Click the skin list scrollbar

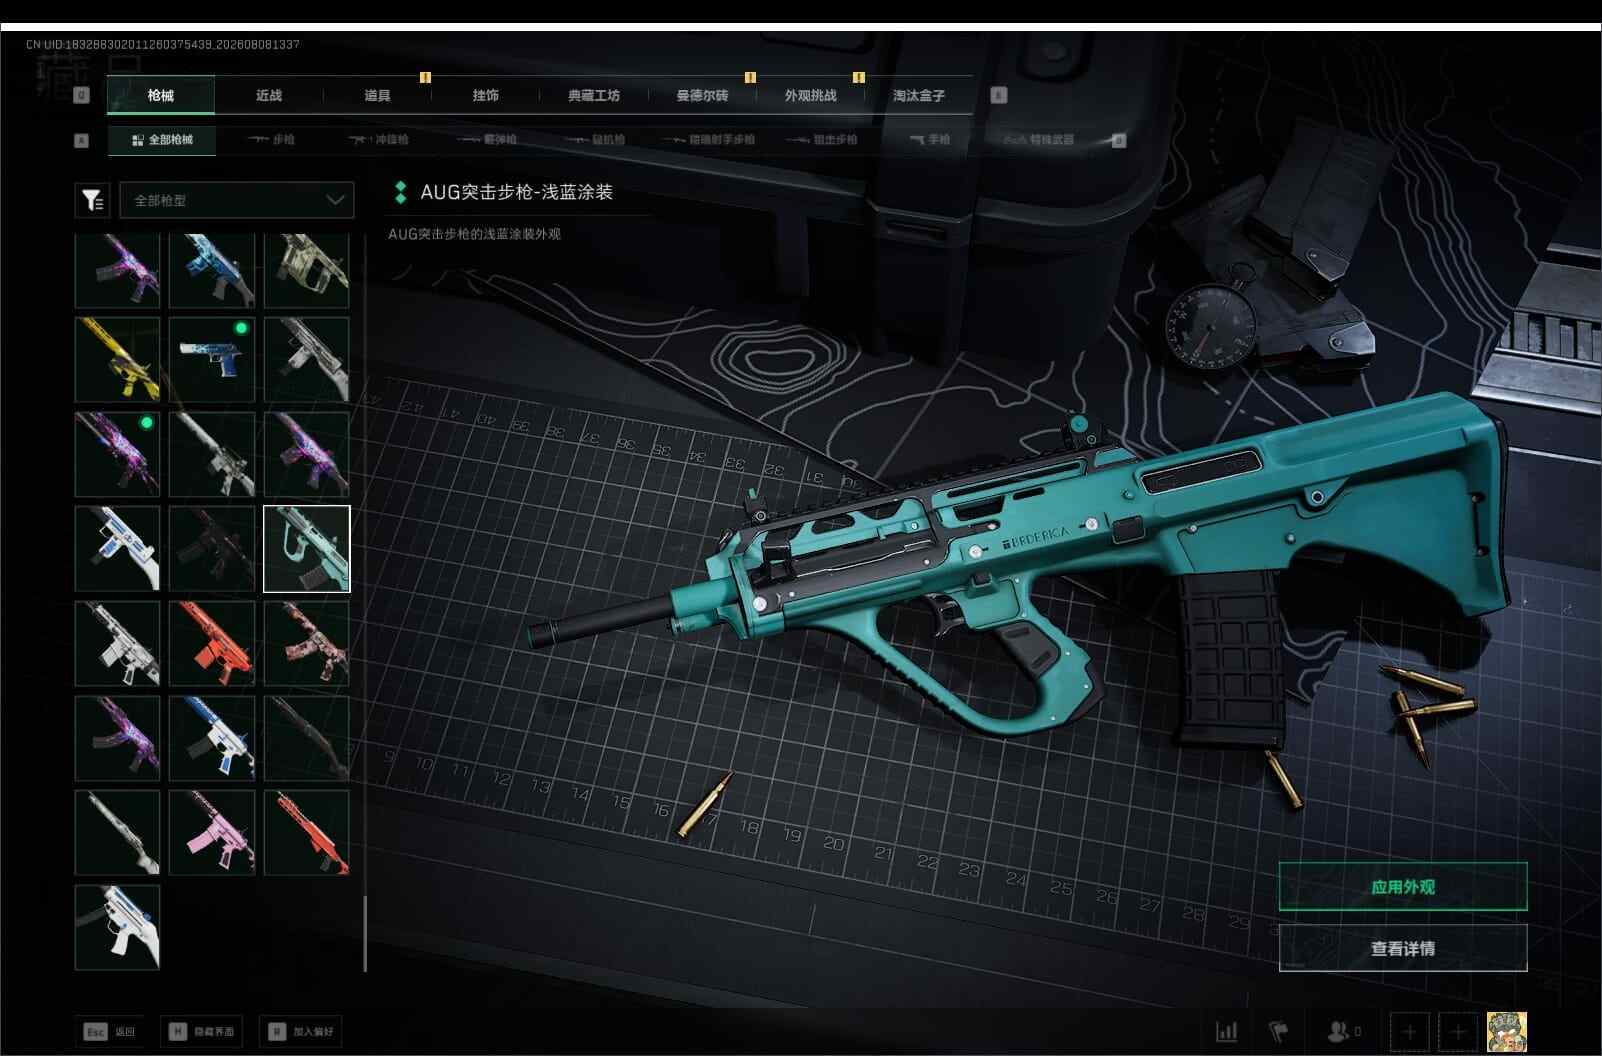click(365, 934)
